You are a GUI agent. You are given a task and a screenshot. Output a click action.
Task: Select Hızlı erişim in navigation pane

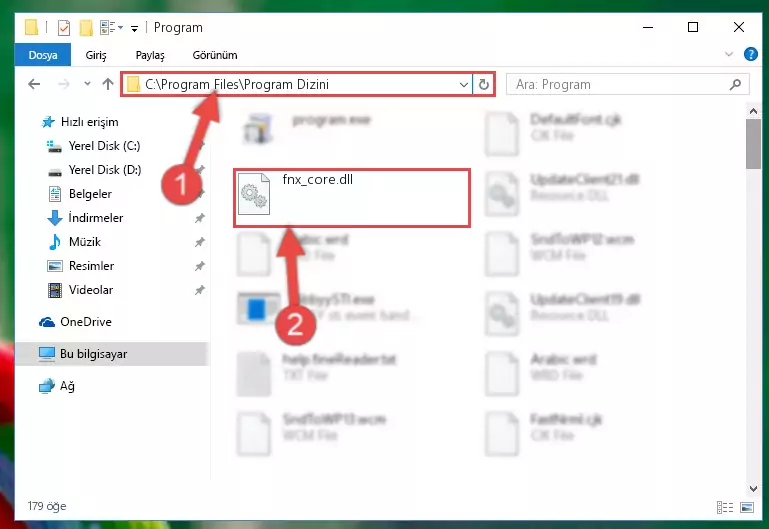point(89,122)
